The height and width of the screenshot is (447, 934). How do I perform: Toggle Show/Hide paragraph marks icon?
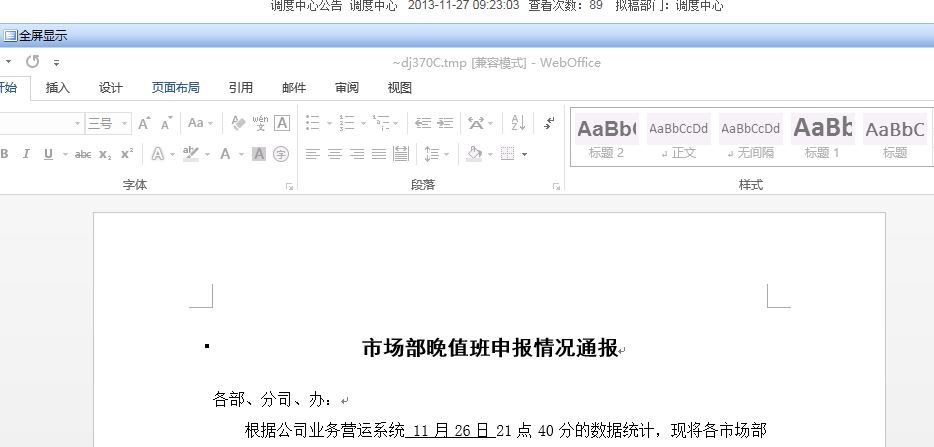[549, 123]
